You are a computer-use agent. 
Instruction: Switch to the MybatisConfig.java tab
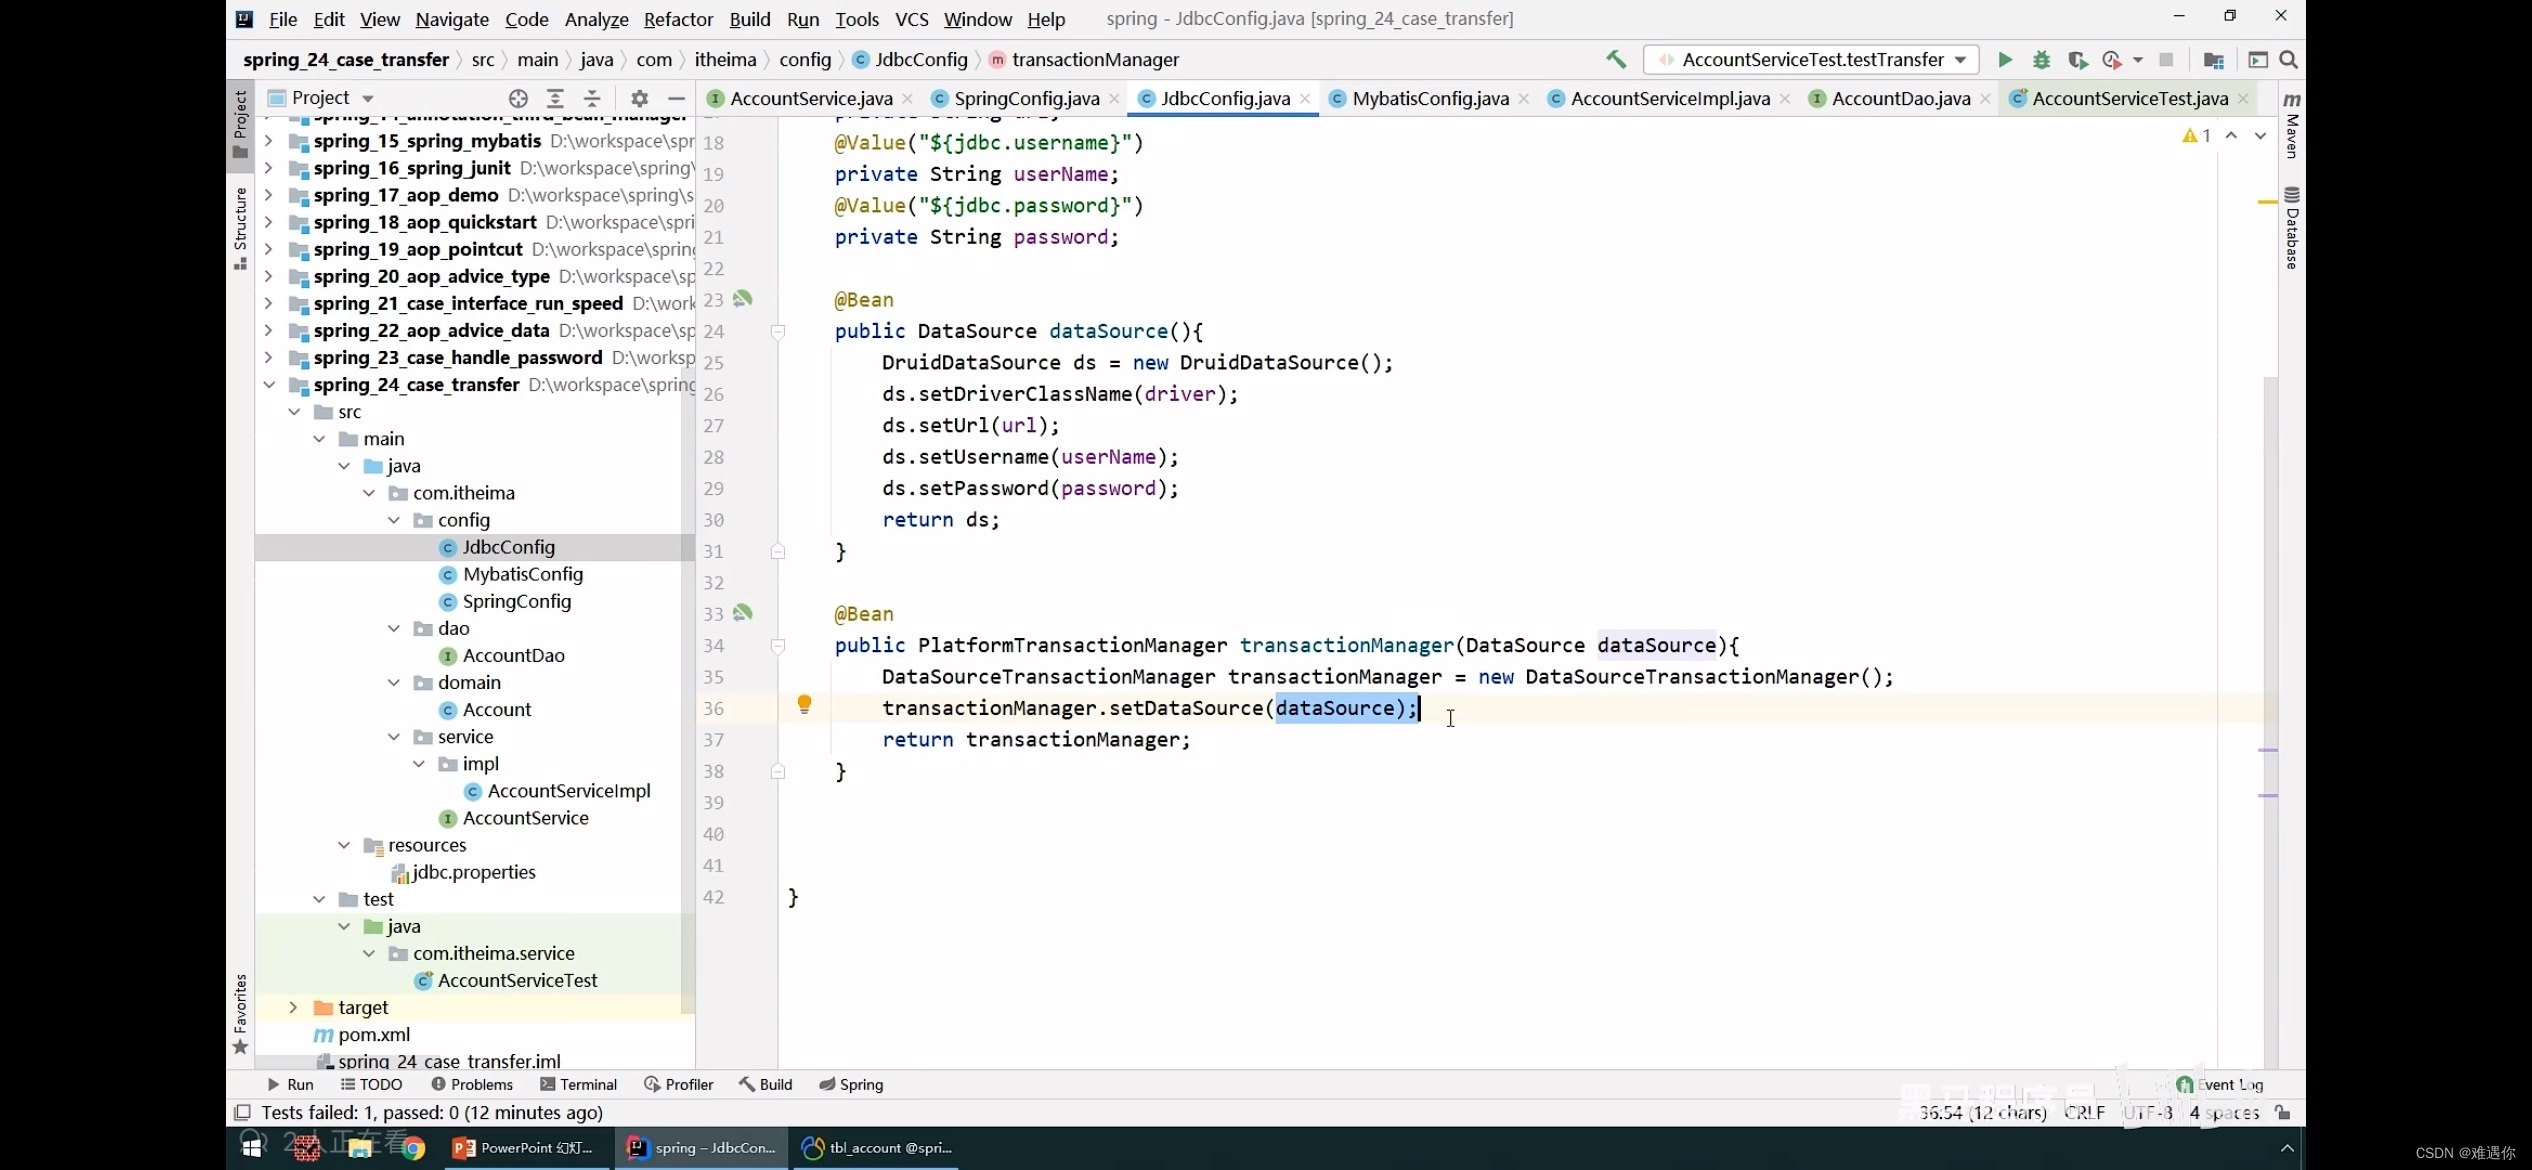(x=1429, y=98)
